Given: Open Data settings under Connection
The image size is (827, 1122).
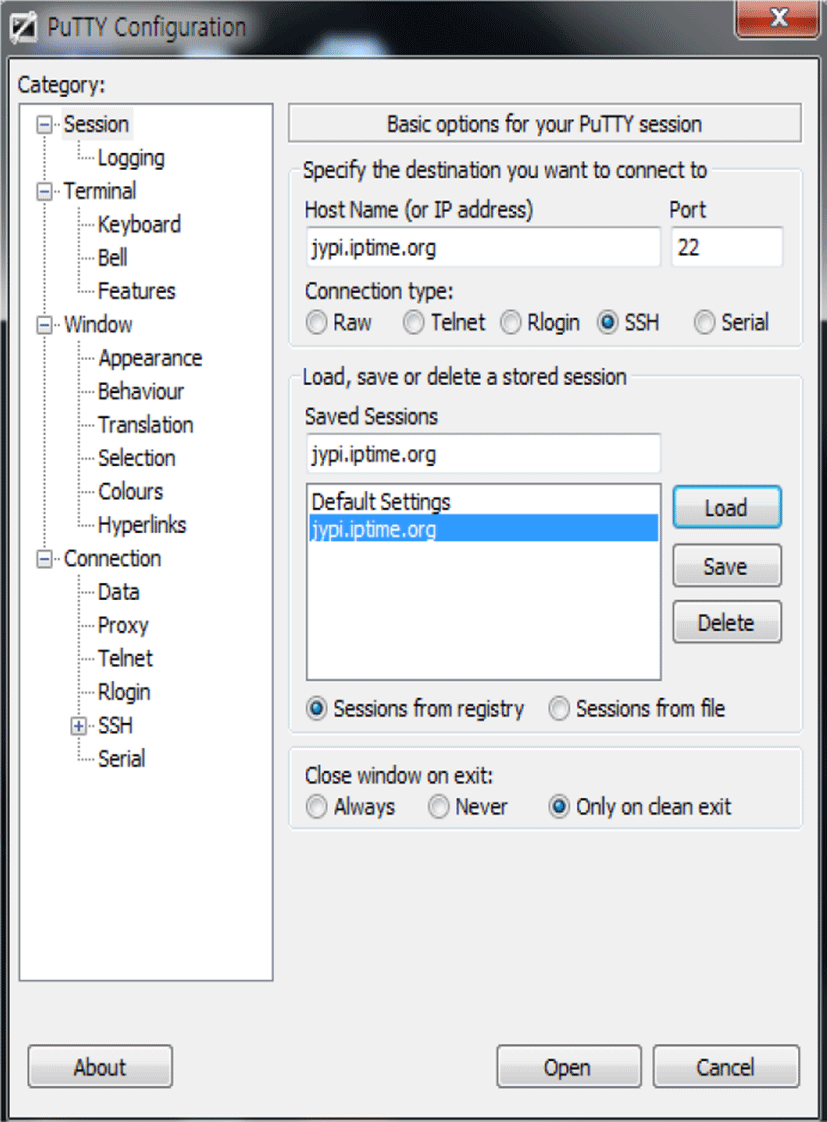Looking at the screenshot, I should (x=119, y=592).
